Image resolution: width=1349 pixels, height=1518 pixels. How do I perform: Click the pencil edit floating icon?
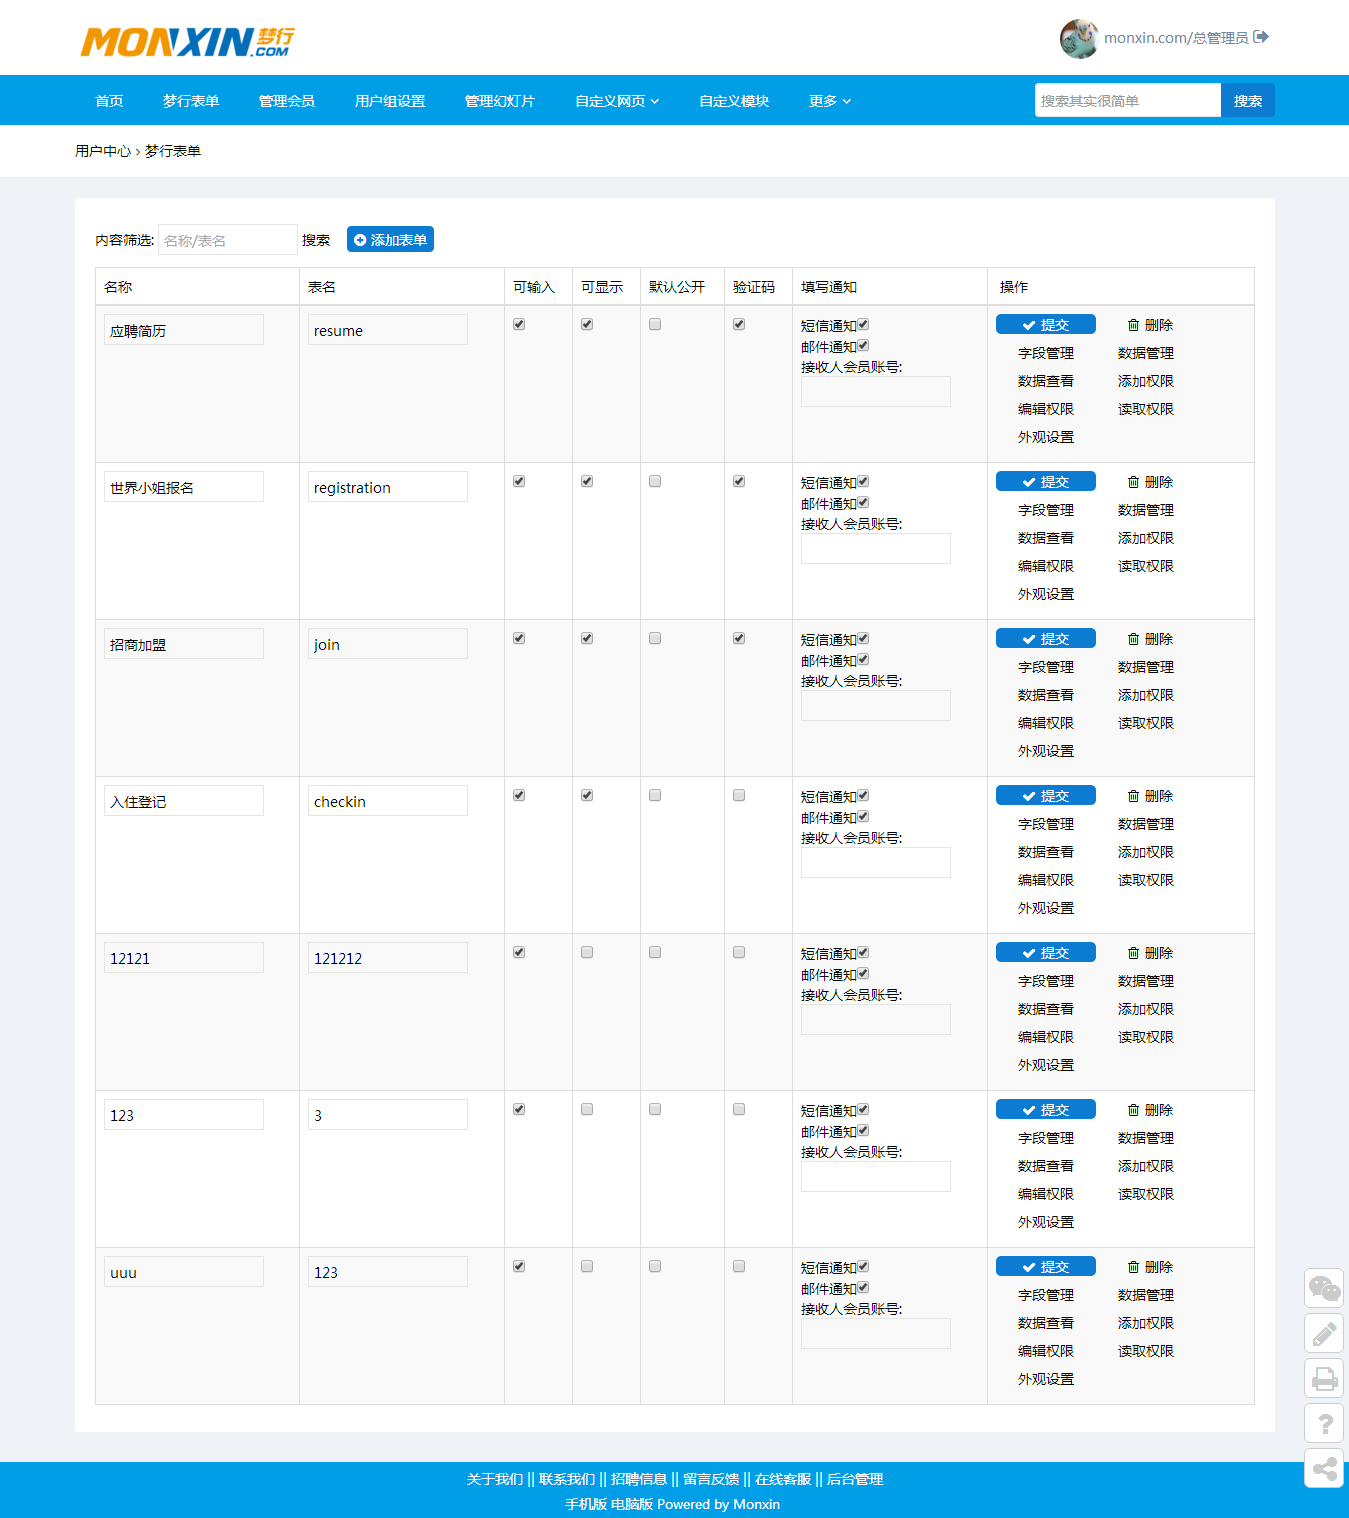coord(1324,1333)
